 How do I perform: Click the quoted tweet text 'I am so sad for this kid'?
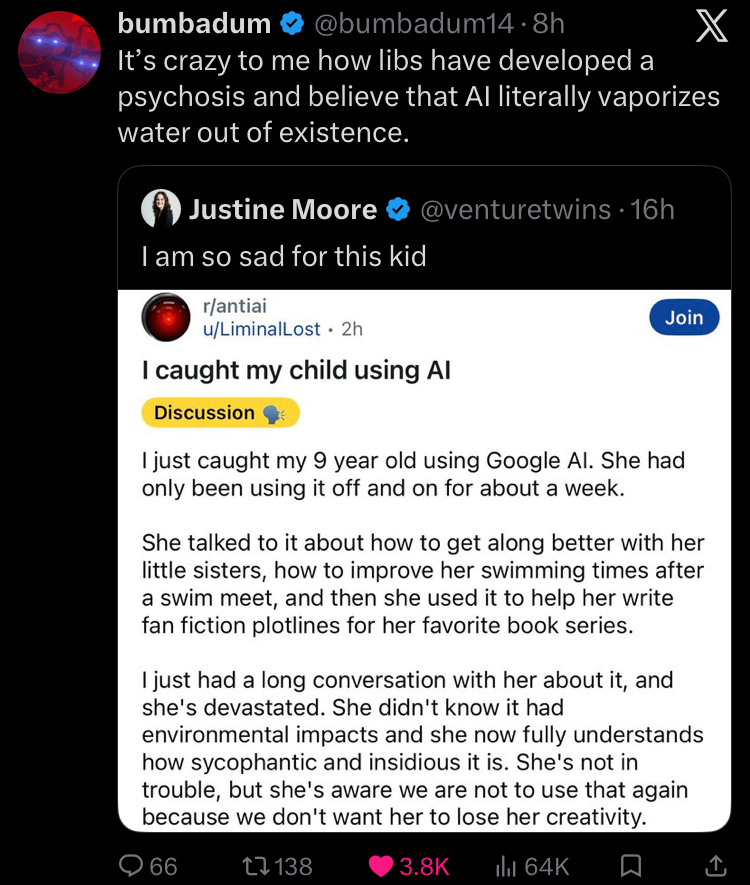pyautogui.click(x=284, y=256)
